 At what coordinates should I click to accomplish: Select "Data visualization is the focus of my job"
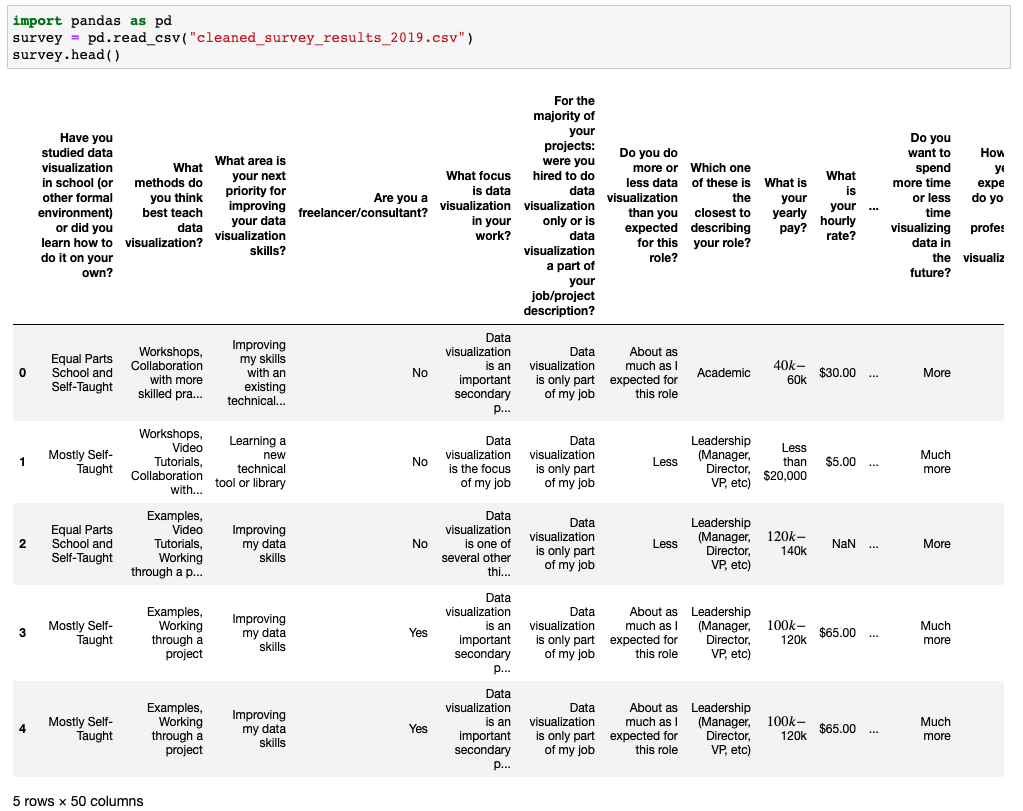[480, 462]
